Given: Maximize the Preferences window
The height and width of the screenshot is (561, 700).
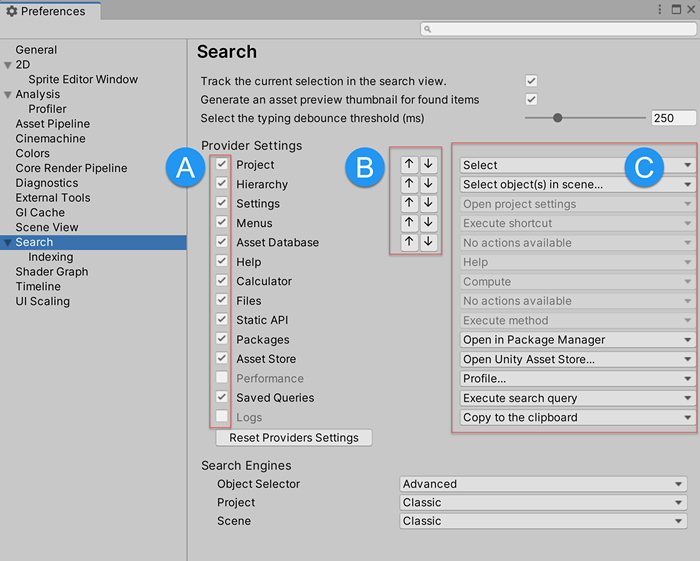Looking at the screenshot, I should click(x=676, y=9).
